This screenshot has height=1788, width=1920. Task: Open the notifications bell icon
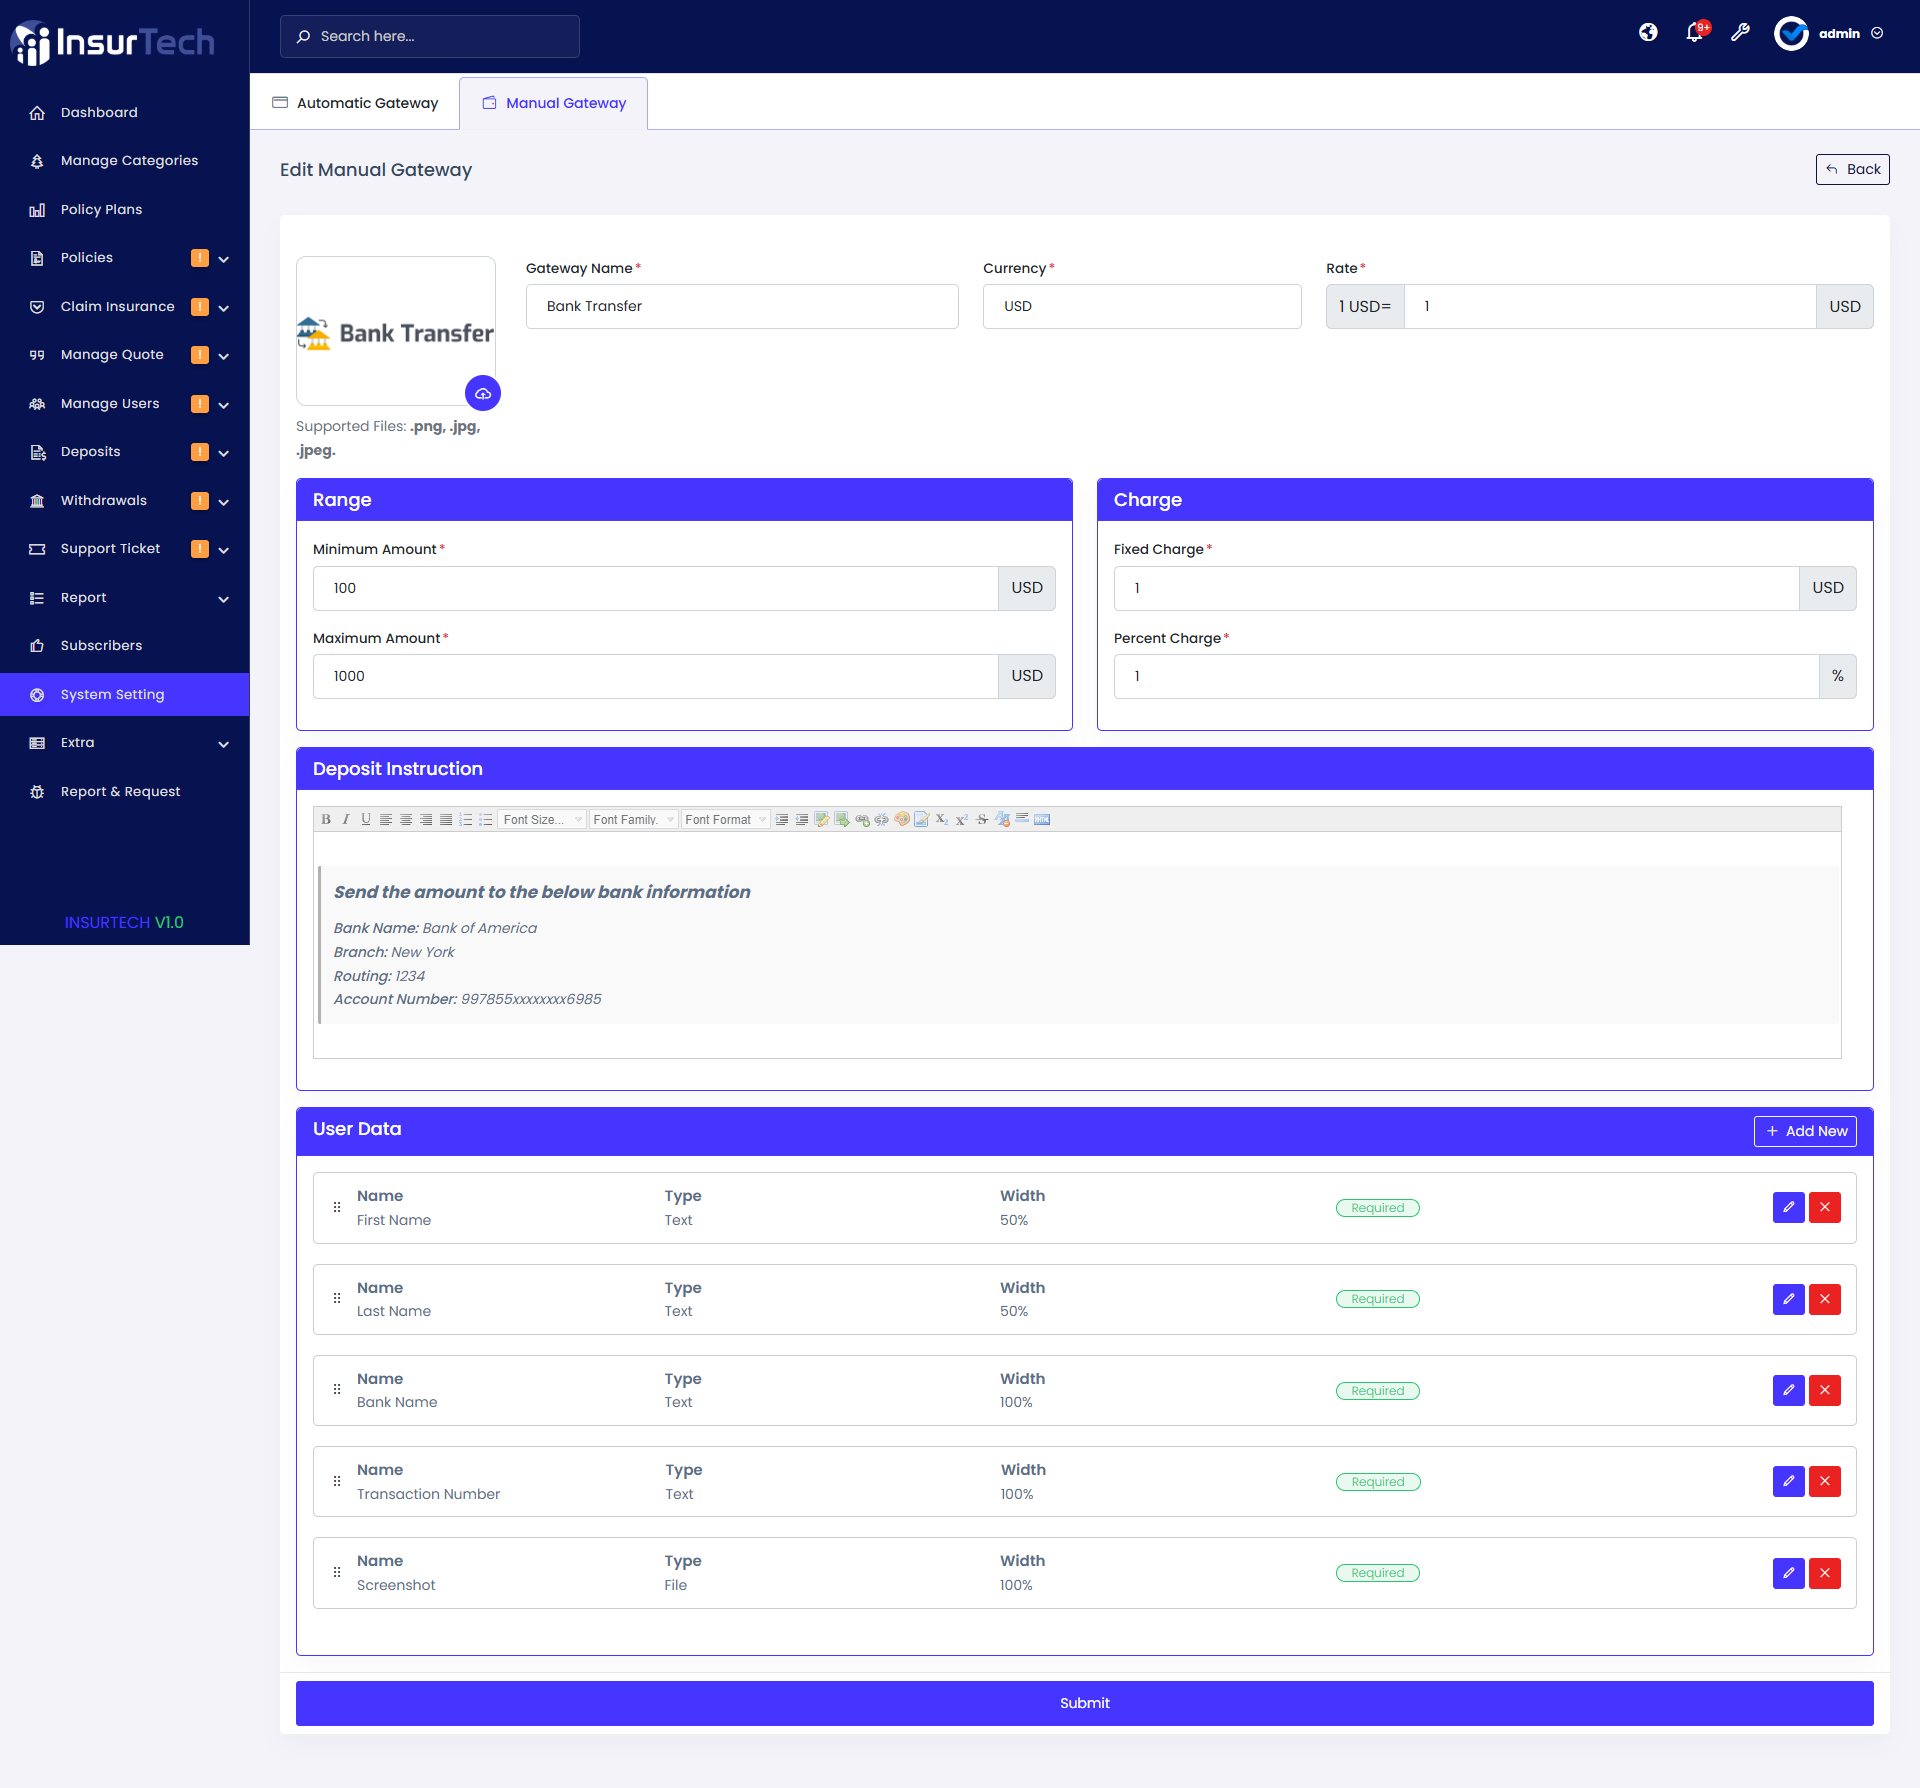pyautogui.click(x=1694, y=33)
